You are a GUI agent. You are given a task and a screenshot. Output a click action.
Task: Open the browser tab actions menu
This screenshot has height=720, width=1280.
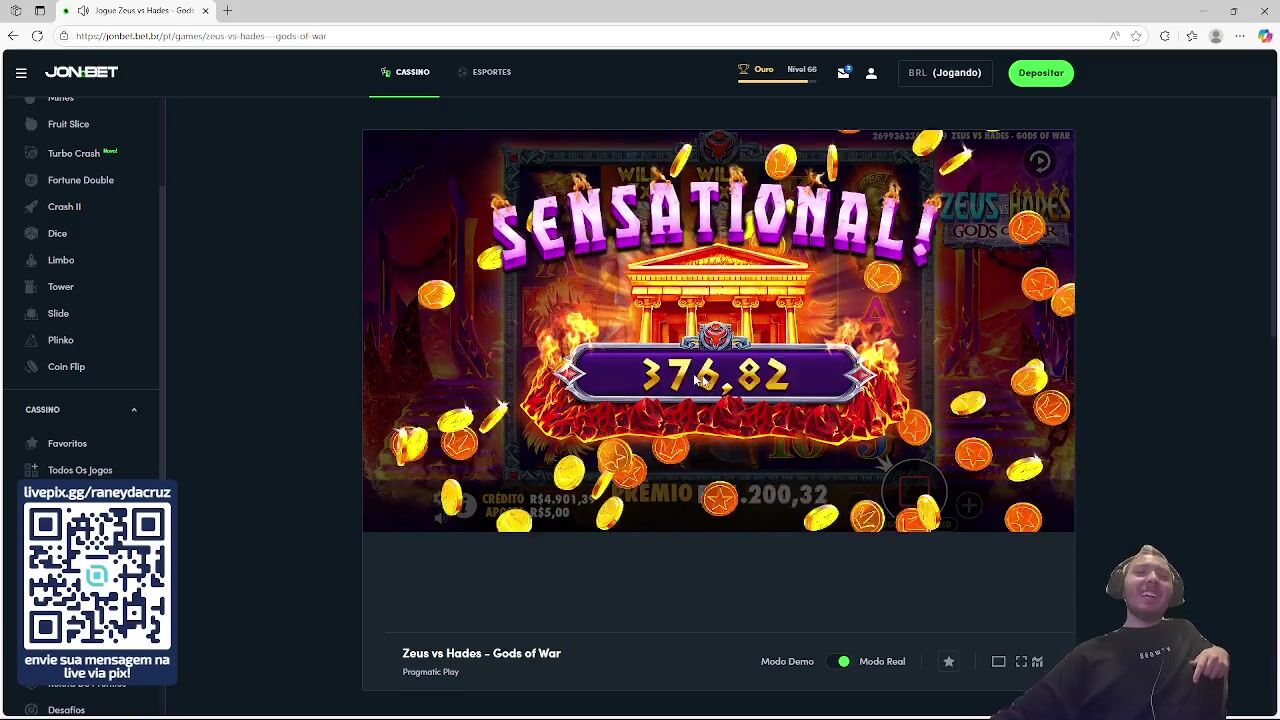(x=40, y=10)
